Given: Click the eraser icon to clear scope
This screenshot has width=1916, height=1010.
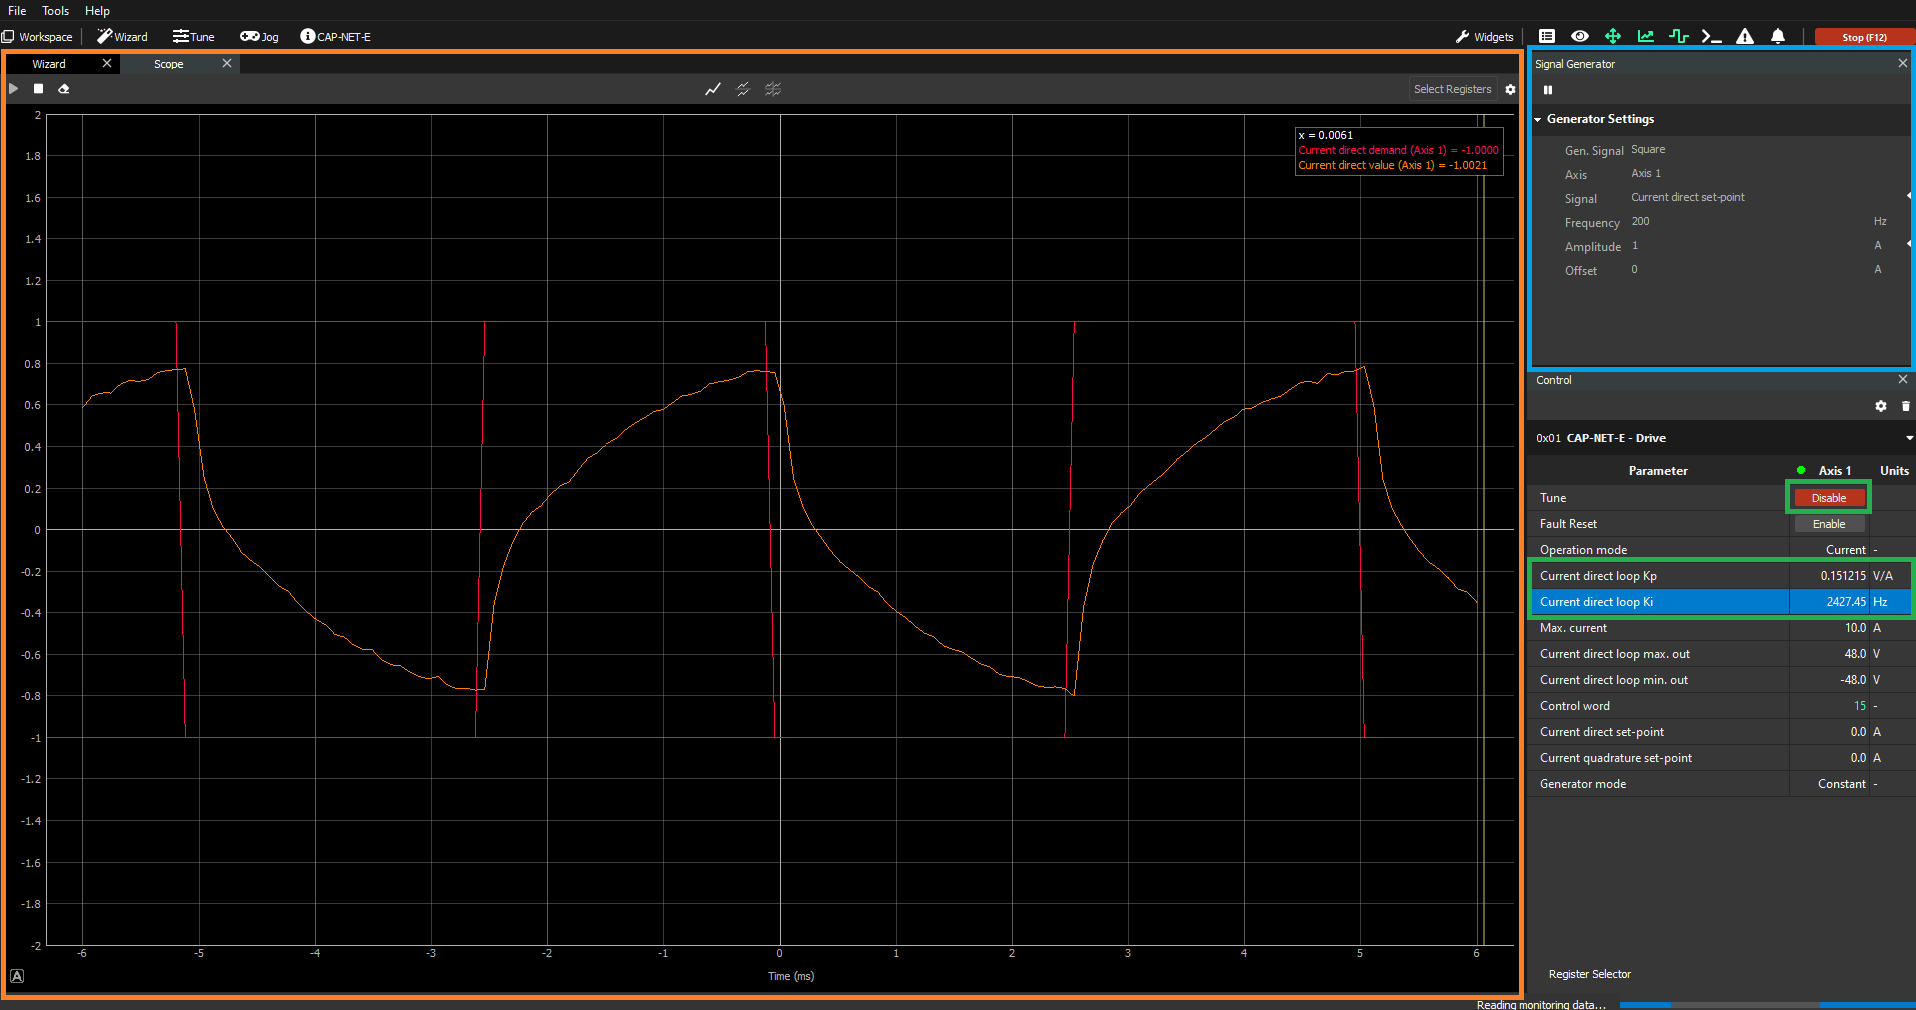Looking at the screenshot, I should point(64,89).
